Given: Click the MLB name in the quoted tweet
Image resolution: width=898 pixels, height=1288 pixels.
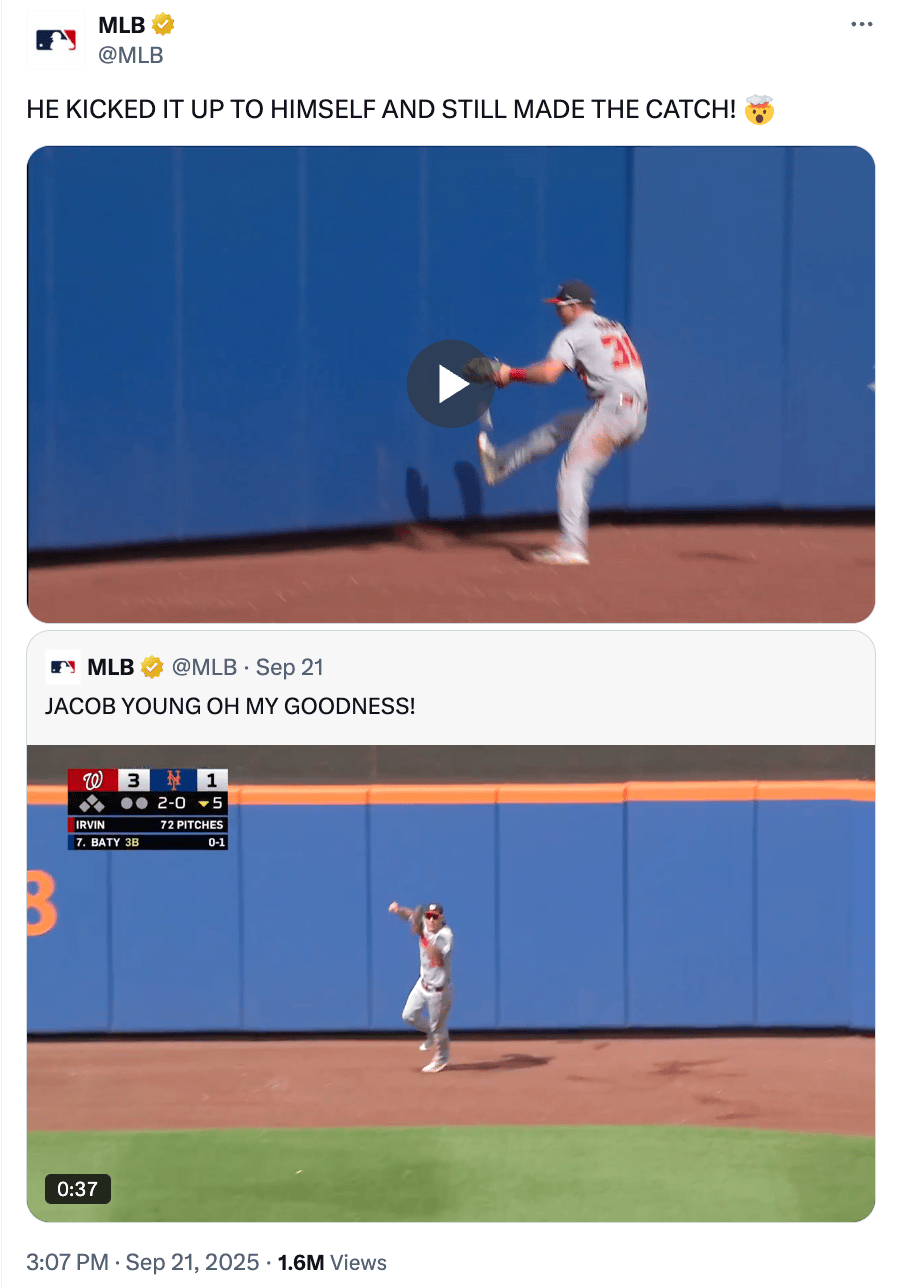Looking at the screenshot, I should (x=111, y=667).
